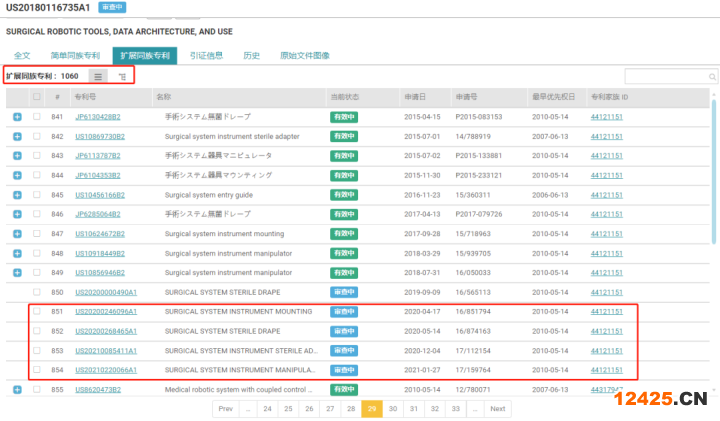Screen dimensions: 720x421
Task: Switch to list view icon
Action: click(97, 76)
